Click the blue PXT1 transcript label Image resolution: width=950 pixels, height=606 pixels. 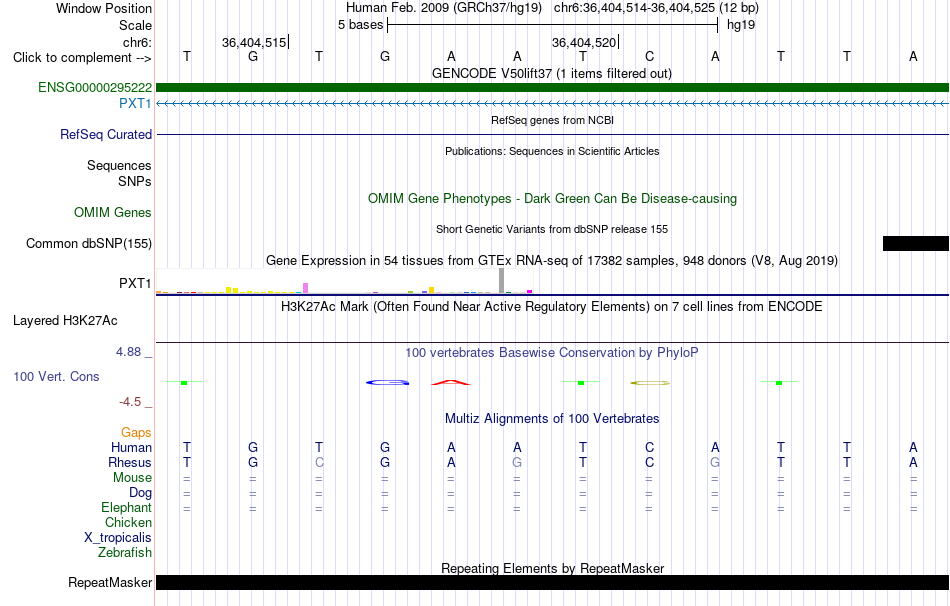point(135,103)
